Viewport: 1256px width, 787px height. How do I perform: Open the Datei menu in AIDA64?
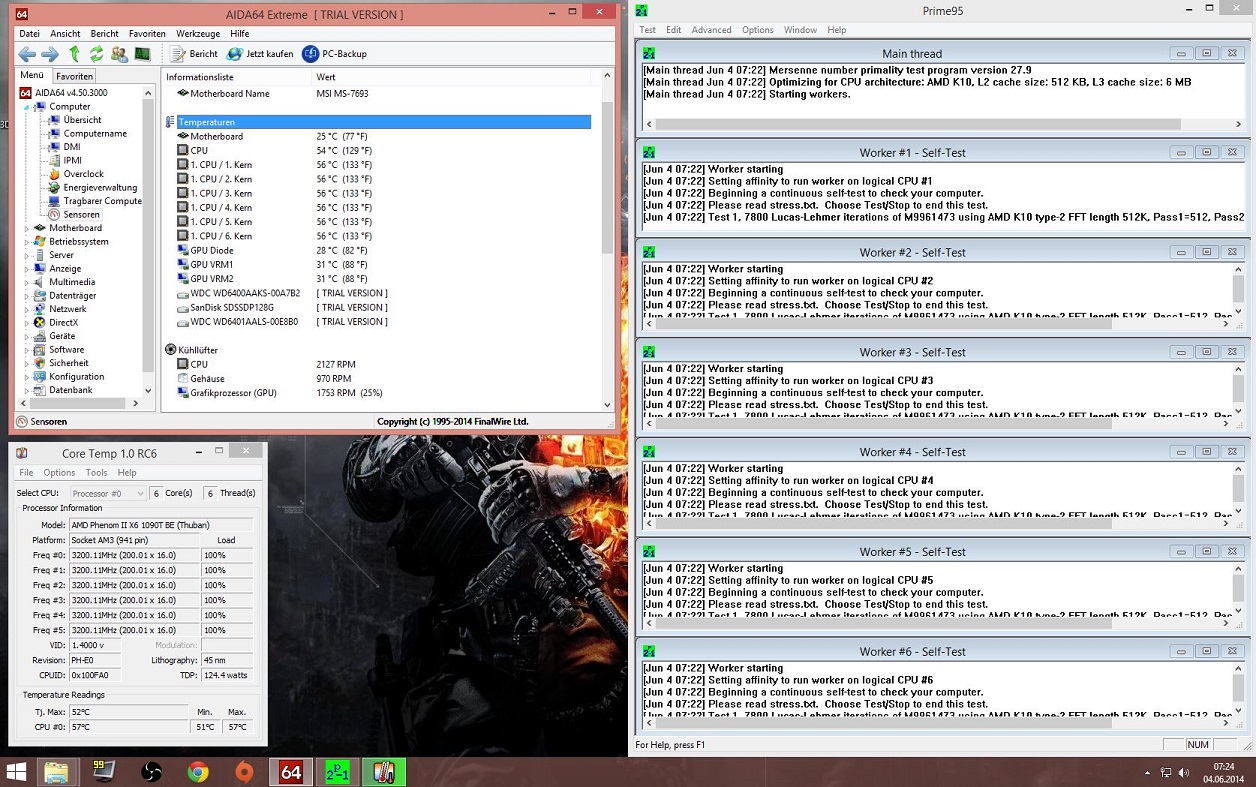[30, 34]
